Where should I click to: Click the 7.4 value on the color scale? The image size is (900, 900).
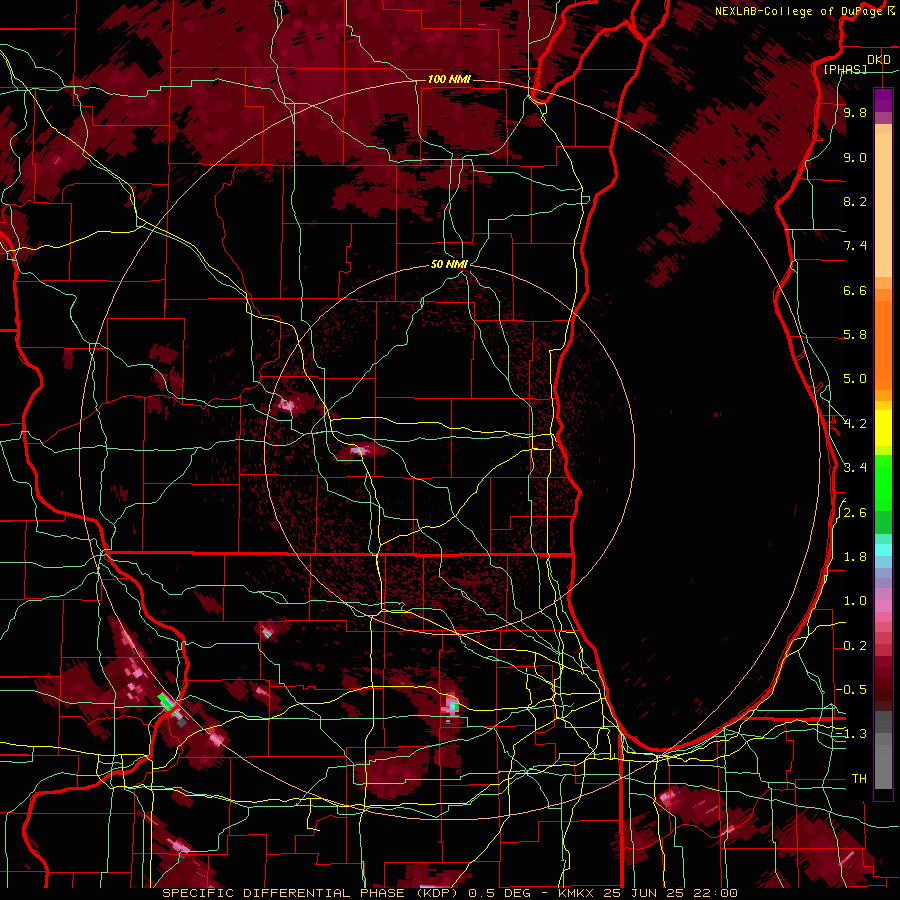(x=855, y=246)
